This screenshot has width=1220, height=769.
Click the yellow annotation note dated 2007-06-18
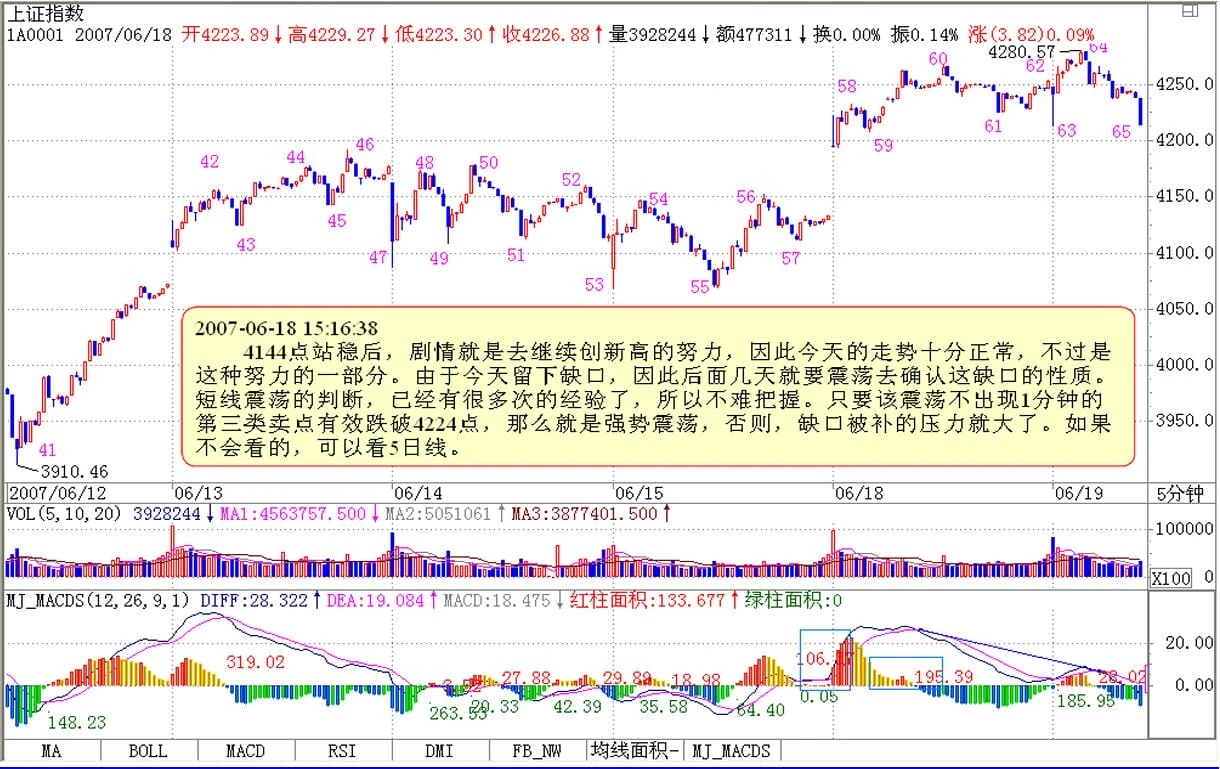658,386
